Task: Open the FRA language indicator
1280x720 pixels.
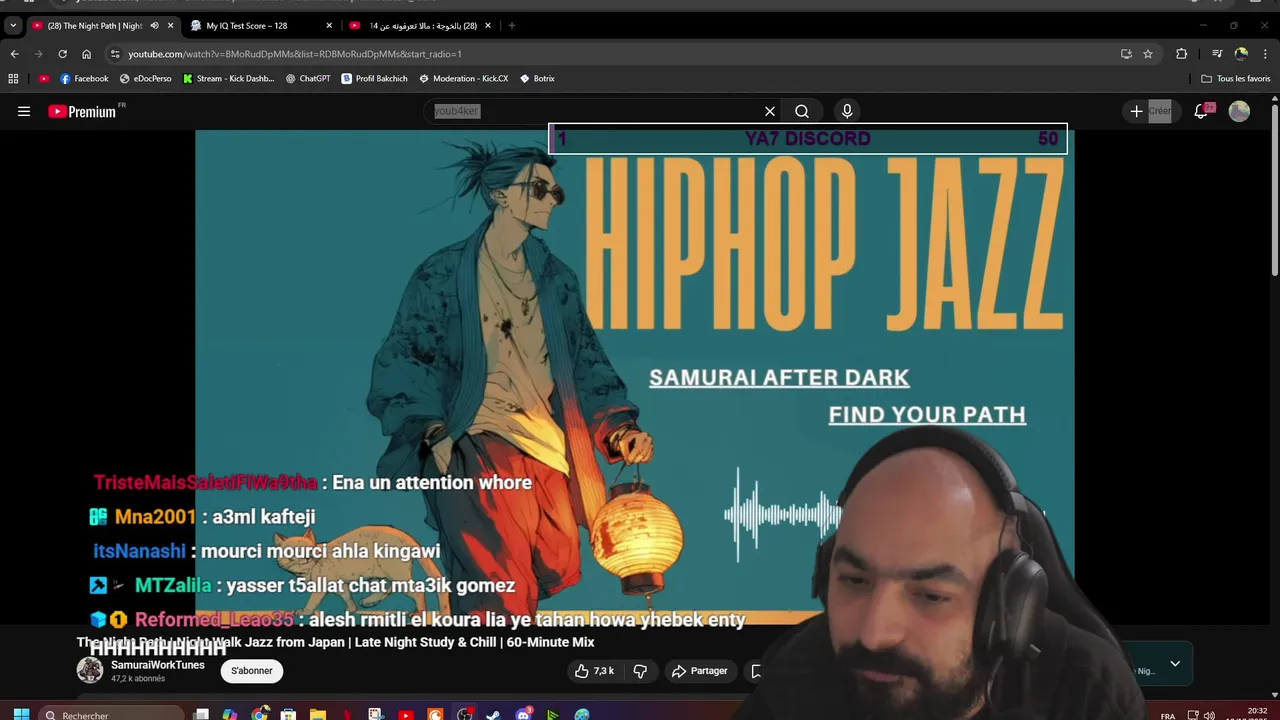Action: pos(1168,716)
